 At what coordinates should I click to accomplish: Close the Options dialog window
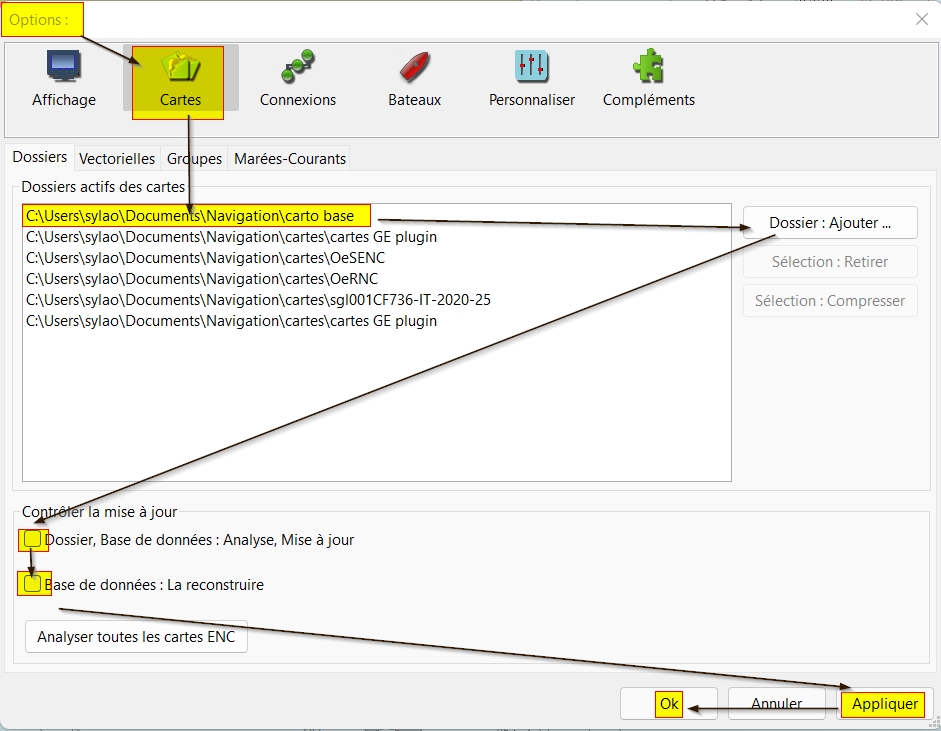pos(922,19)
